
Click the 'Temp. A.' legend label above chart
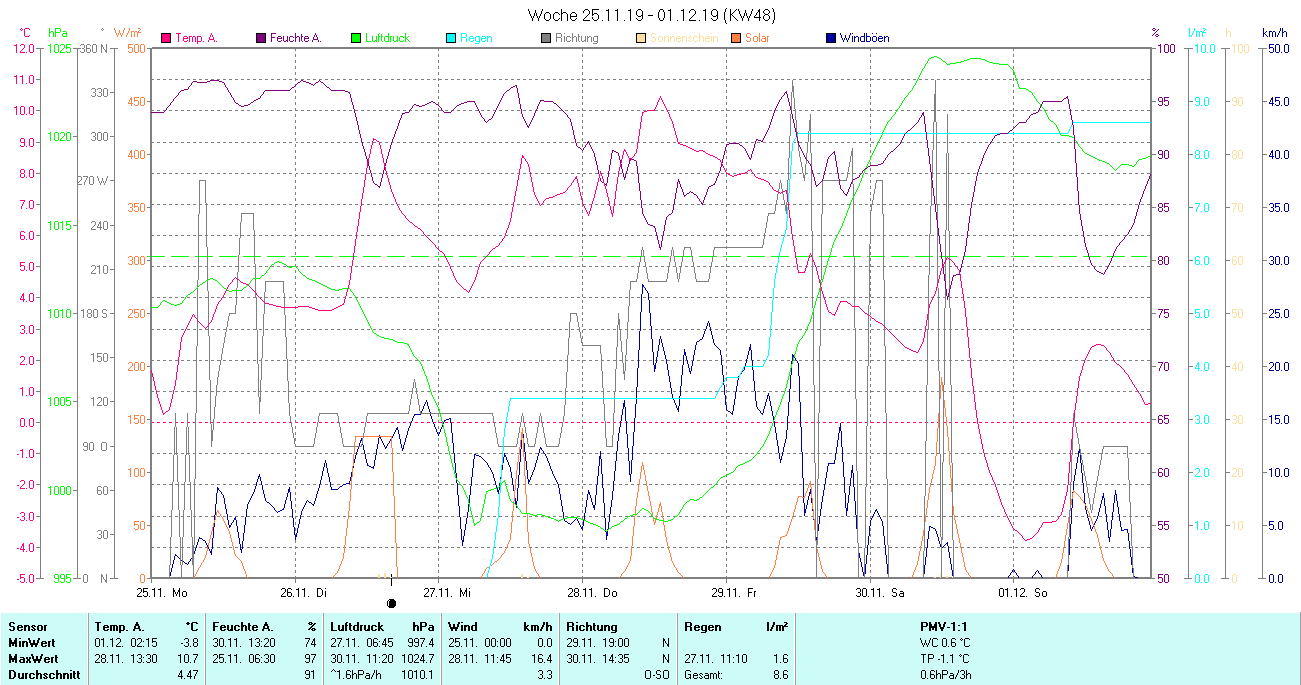pyautogui.click(x=197, y=38)
